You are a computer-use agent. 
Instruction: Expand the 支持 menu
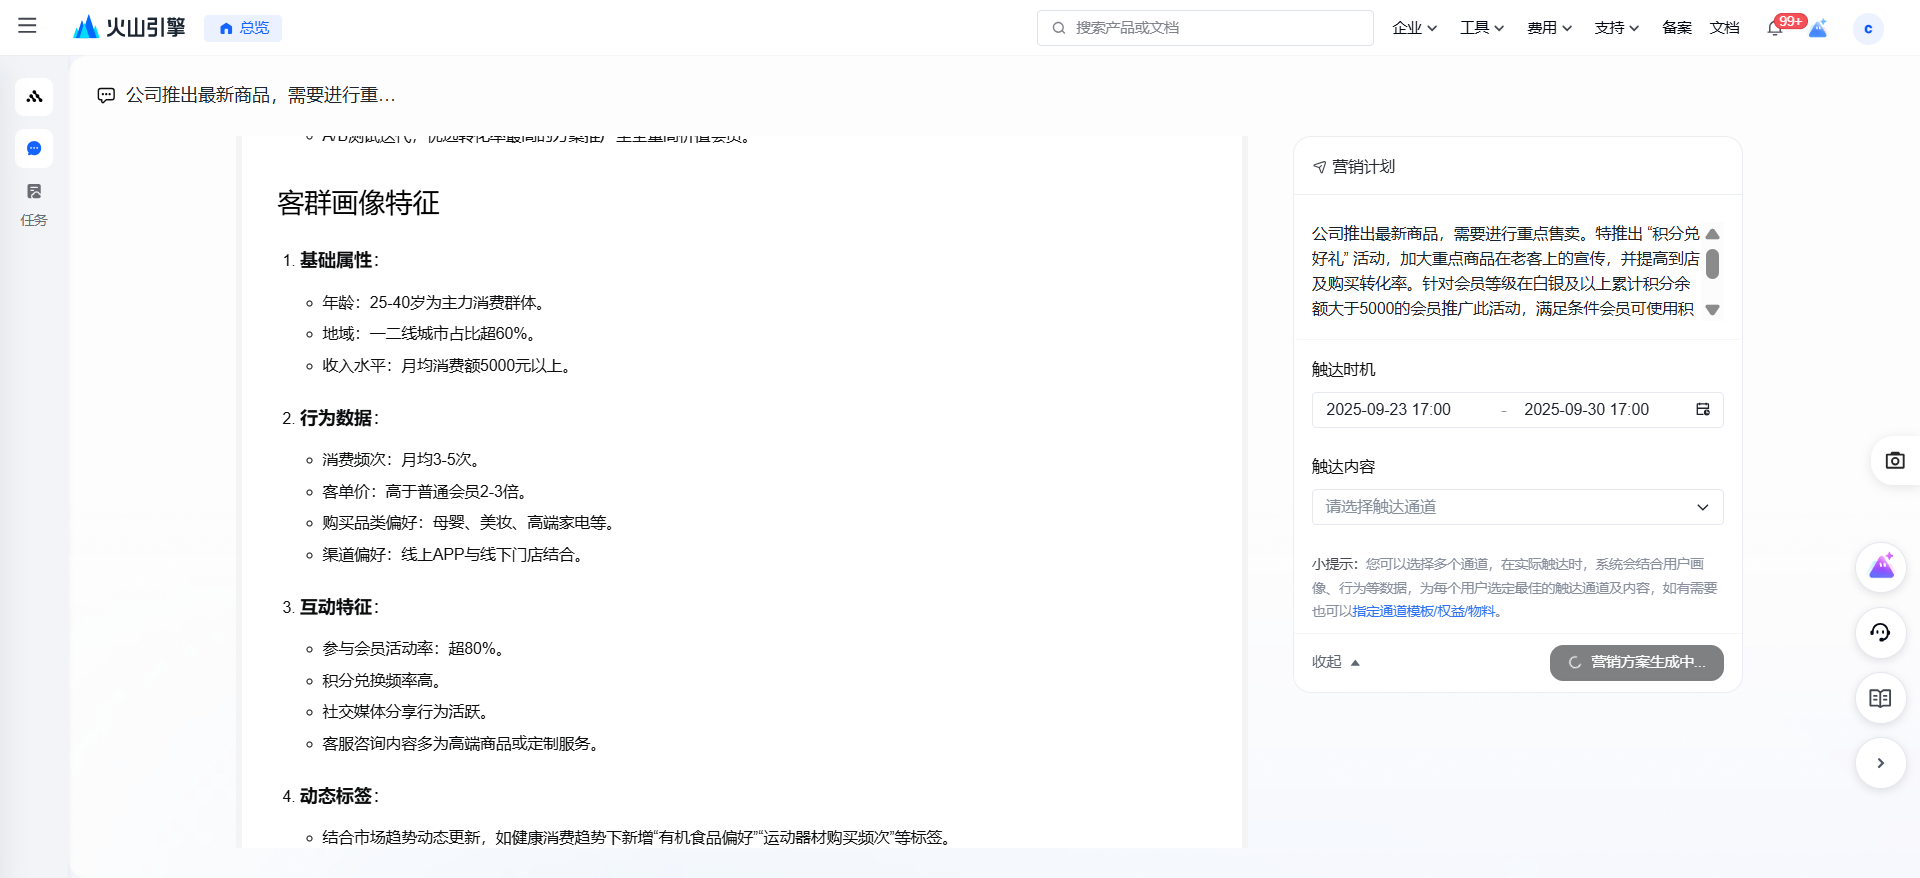pos(1616,28)
